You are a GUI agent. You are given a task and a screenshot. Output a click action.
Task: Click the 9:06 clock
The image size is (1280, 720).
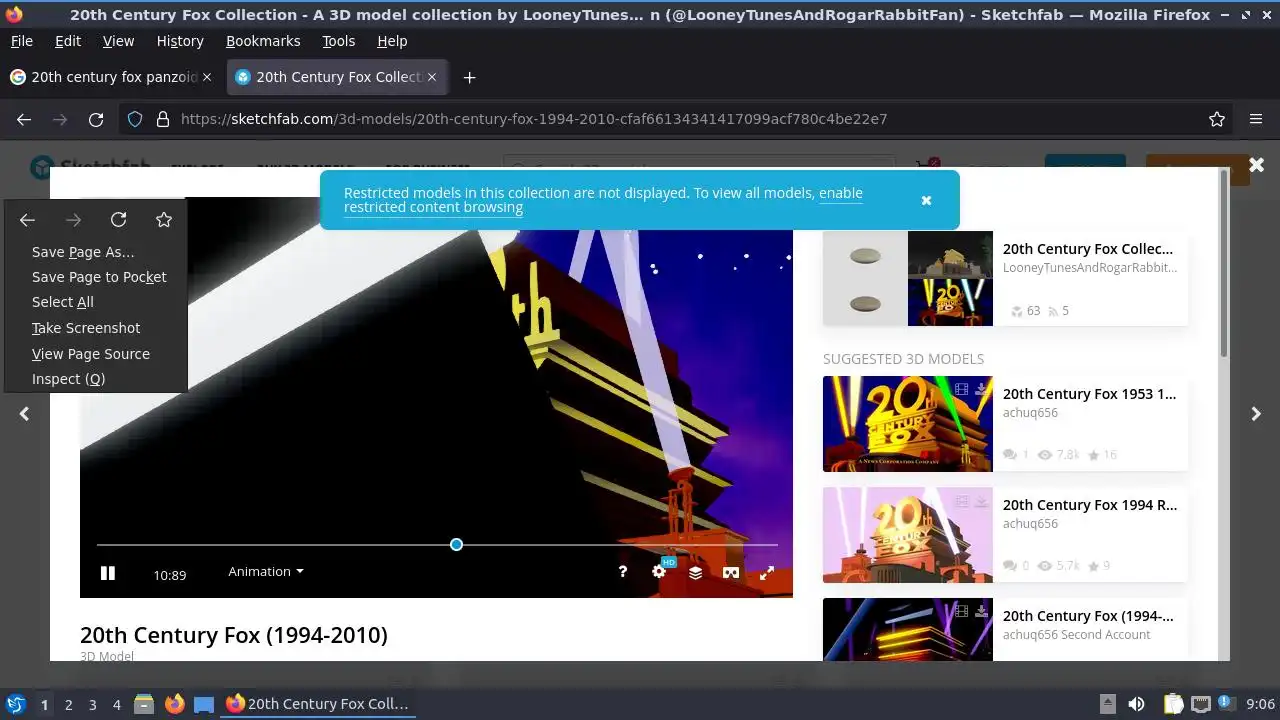(1260, 704)
